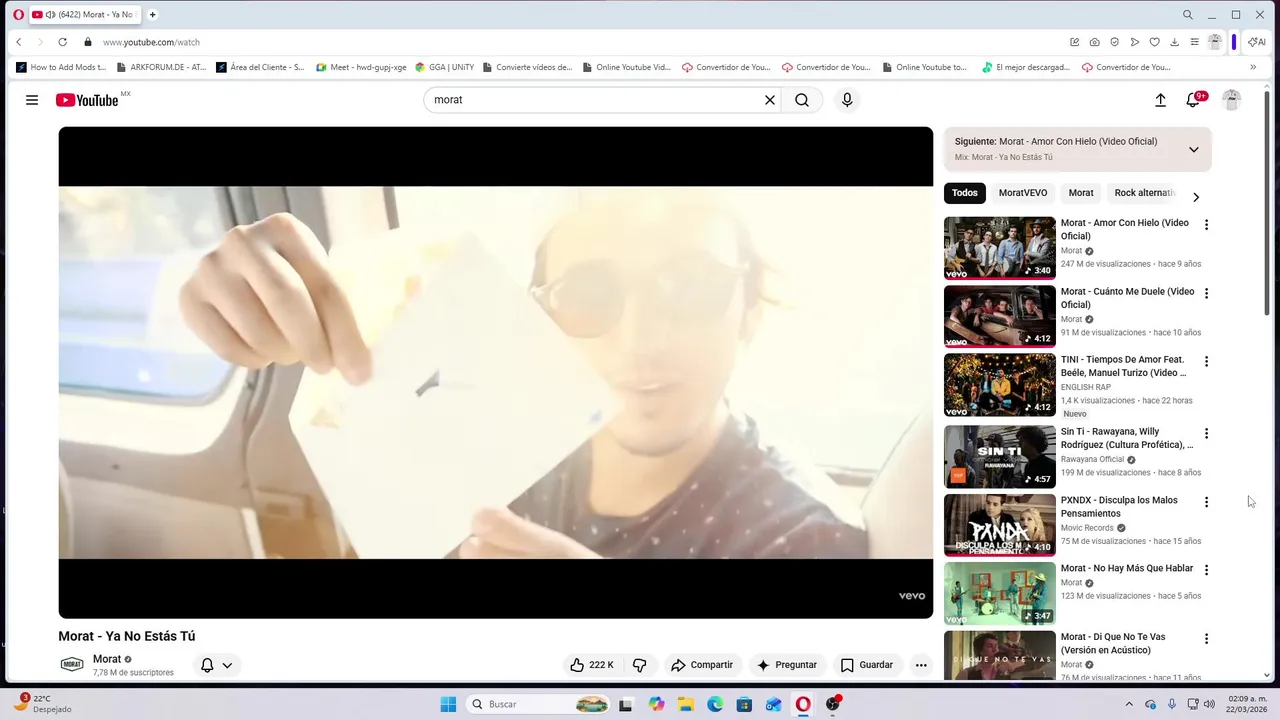Expand the Siguiente mix playlist panel
Viewport: 1280px width, 720px height.
1193,149
